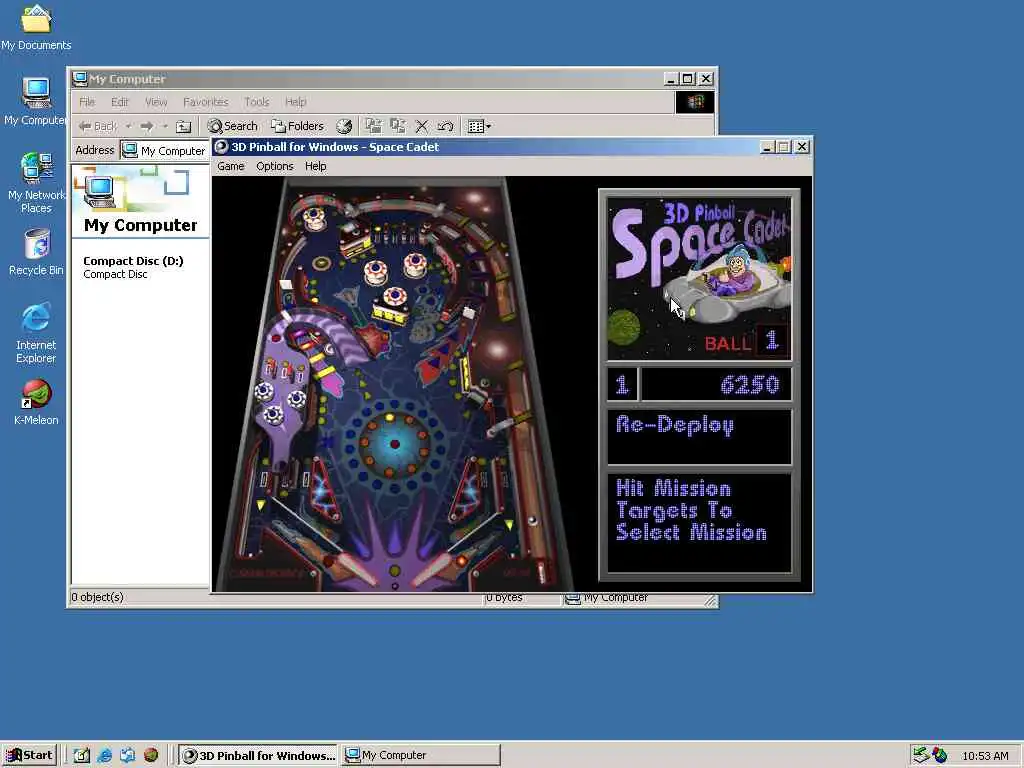Select Internet Explorer desktop icon
The image size is (1024, 768).
tap(36, 333)
